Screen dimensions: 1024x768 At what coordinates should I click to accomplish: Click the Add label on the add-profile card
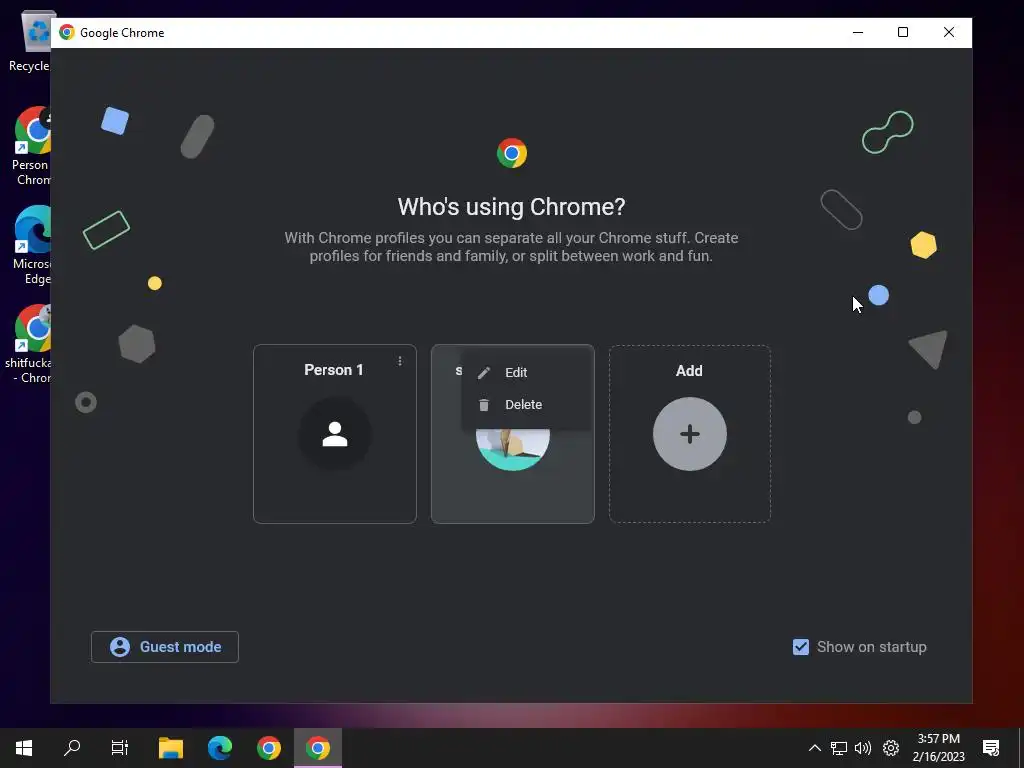(x=689, y=371)
